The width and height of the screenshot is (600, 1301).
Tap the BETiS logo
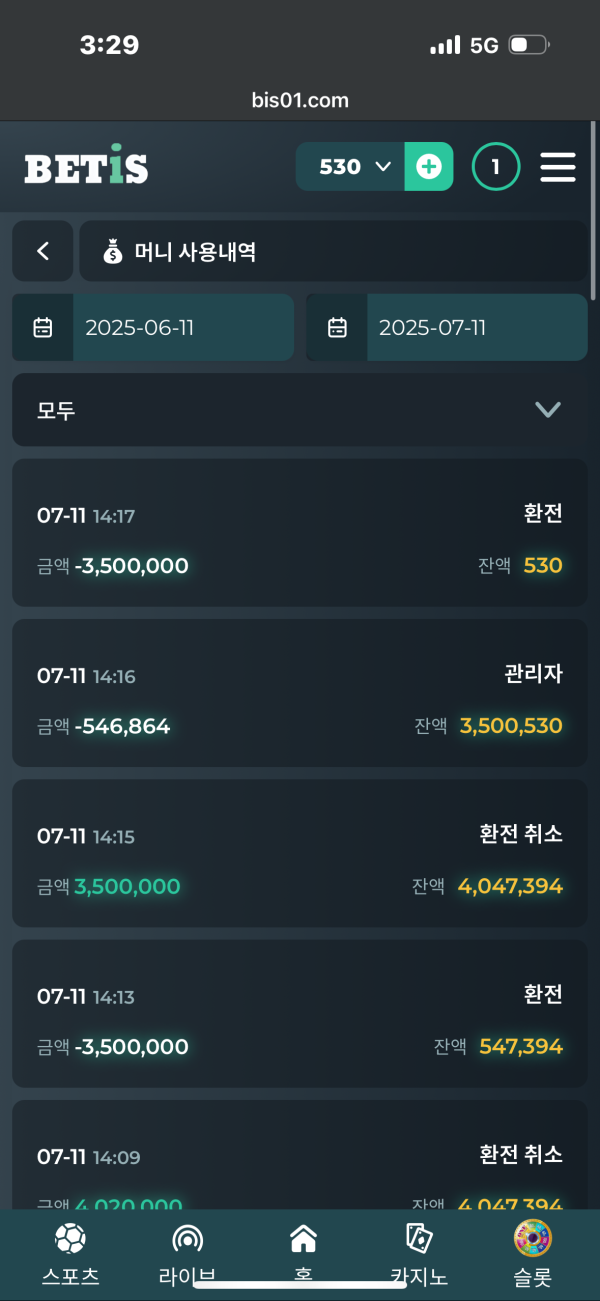click(86, 168)
